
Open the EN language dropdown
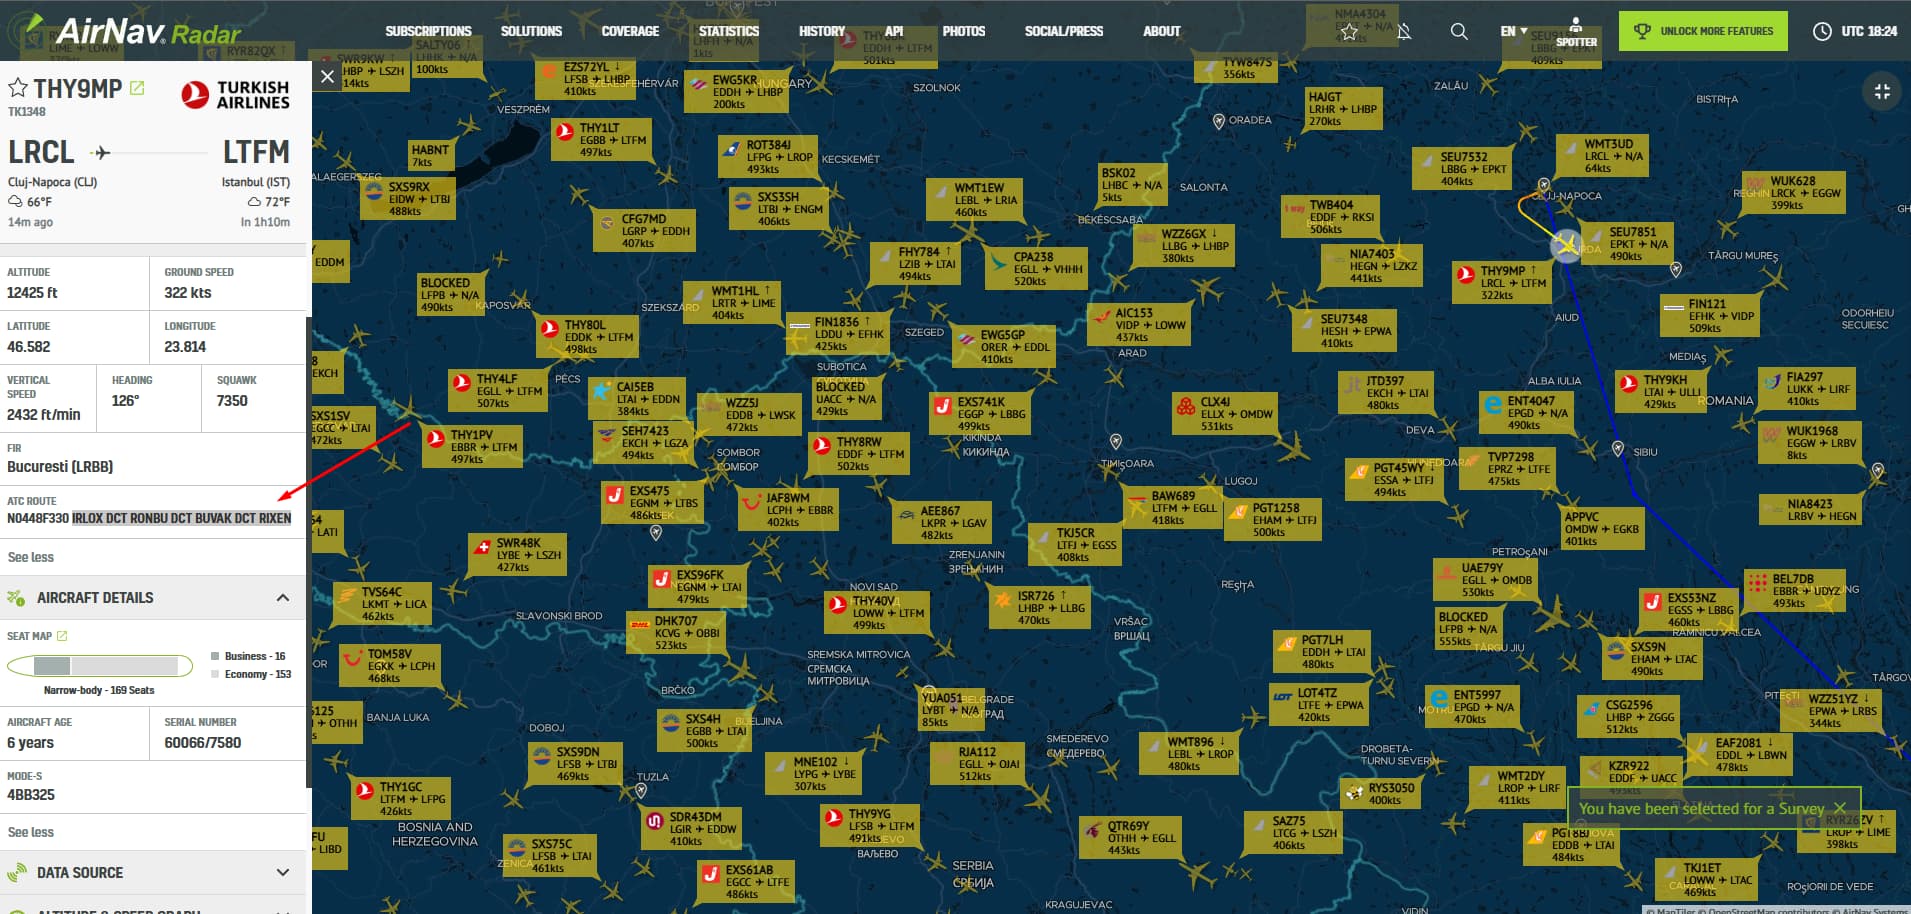[x=1514, y=32]
